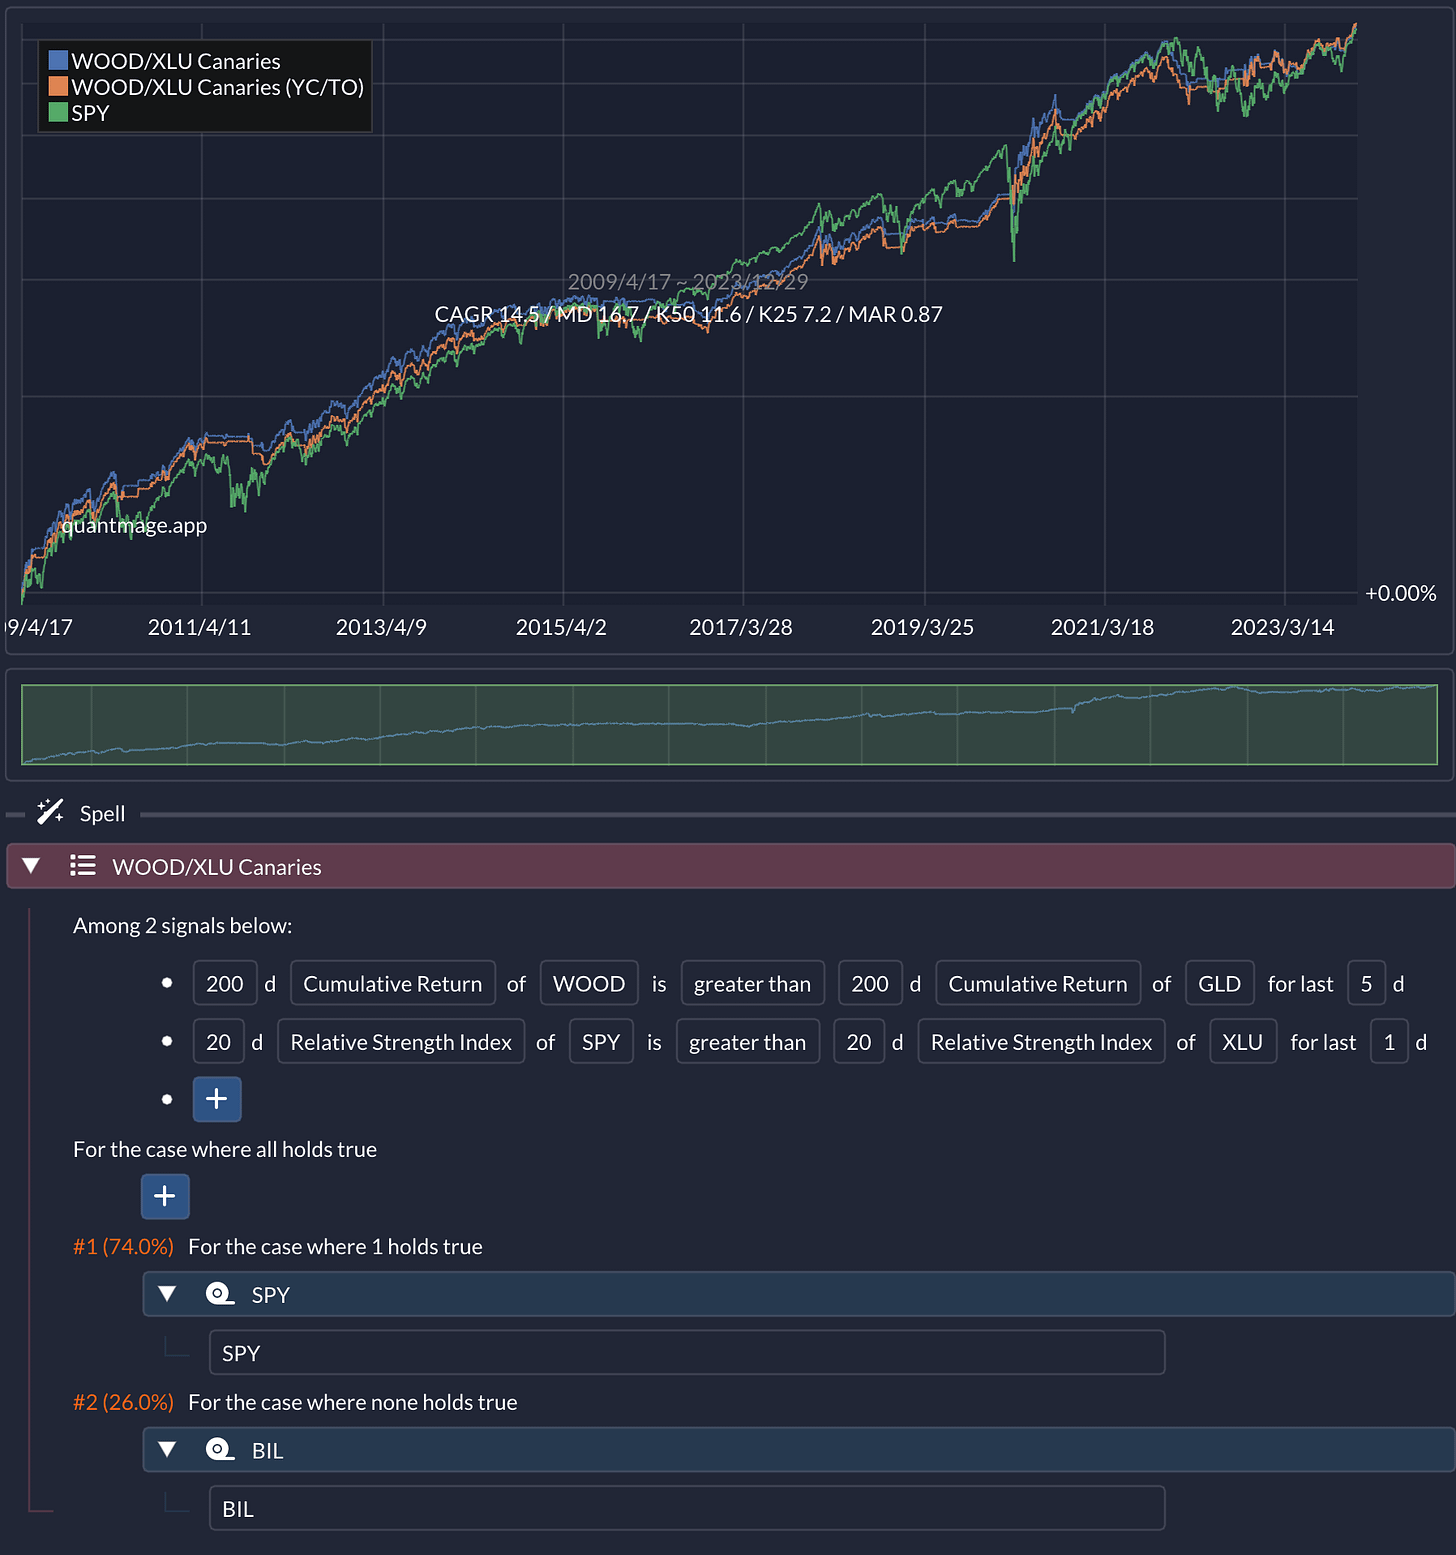This screenshot has height=1555, width=1456.
Task: Click the BIL asset entry field
Action: coord(687,1508)
